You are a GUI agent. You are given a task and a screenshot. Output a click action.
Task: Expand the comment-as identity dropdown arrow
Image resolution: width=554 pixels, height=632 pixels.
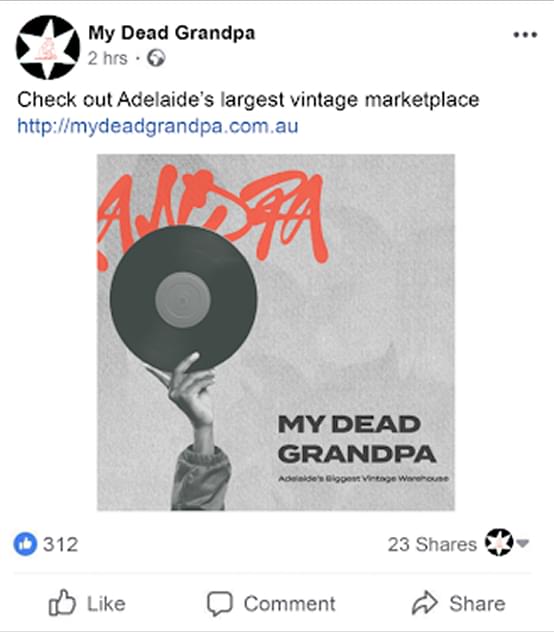point(523,543)
